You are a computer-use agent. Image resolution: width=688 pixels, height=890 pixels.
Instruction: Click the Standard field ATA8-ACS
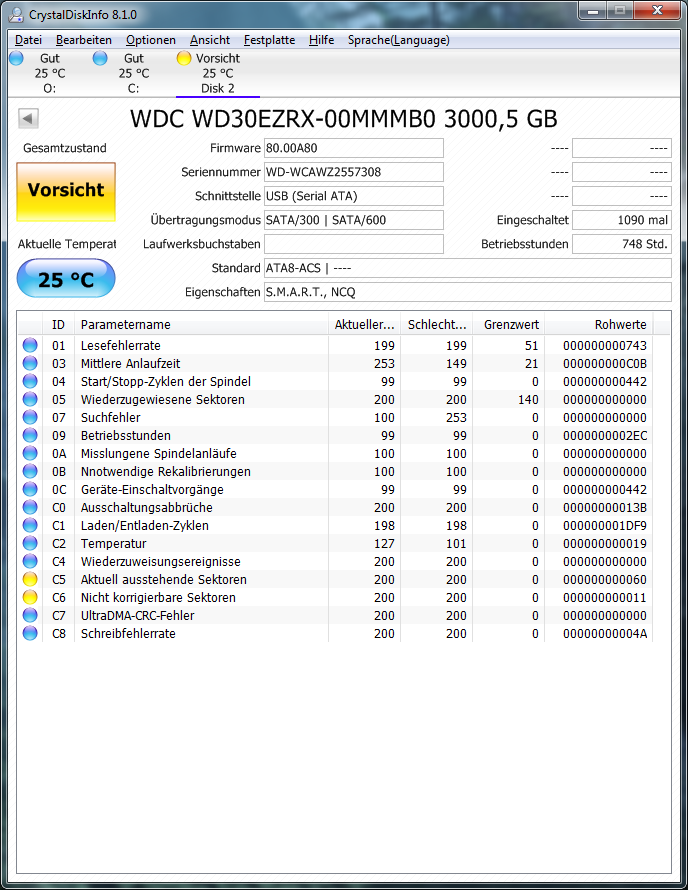point(468,268)
